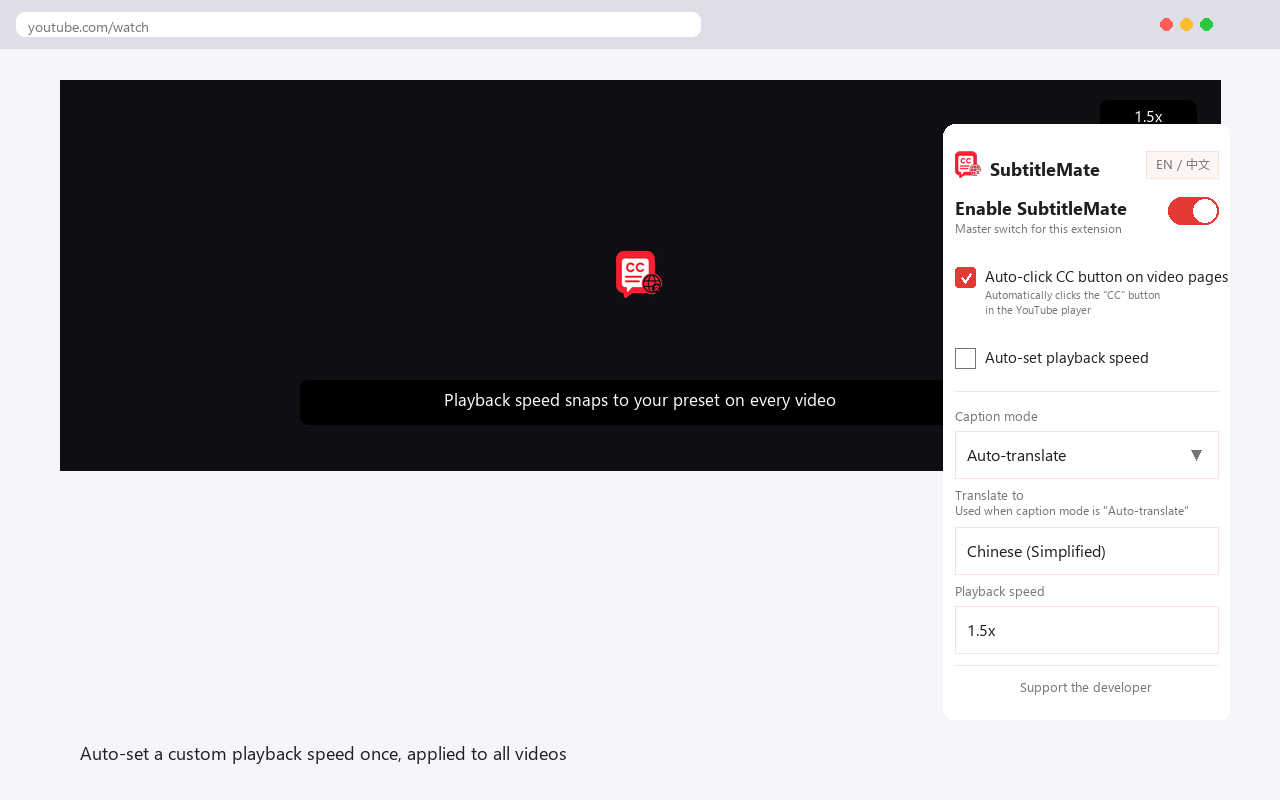Image resolution: width=1280 pixels, height=800 pixels.
Task: Click the SubtitleMate logo icon in popup header
Action: (967, 165)
